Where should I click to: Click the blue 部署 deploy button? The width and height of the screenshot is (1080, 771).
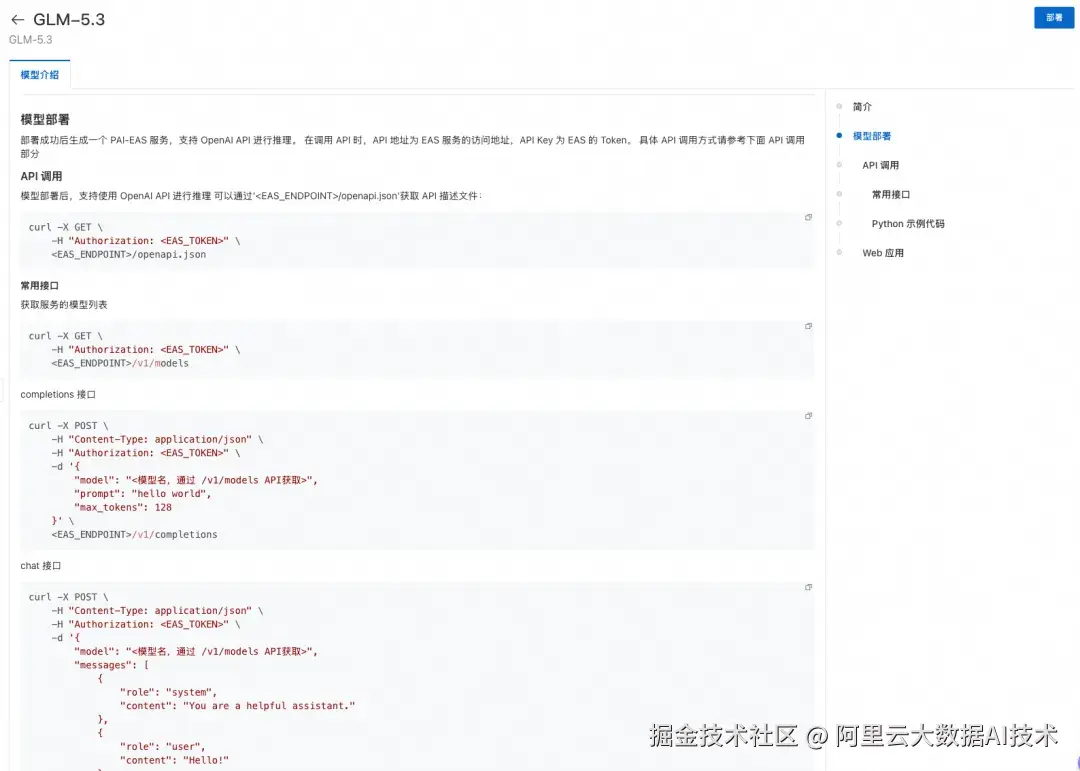tap(1054, 18)
